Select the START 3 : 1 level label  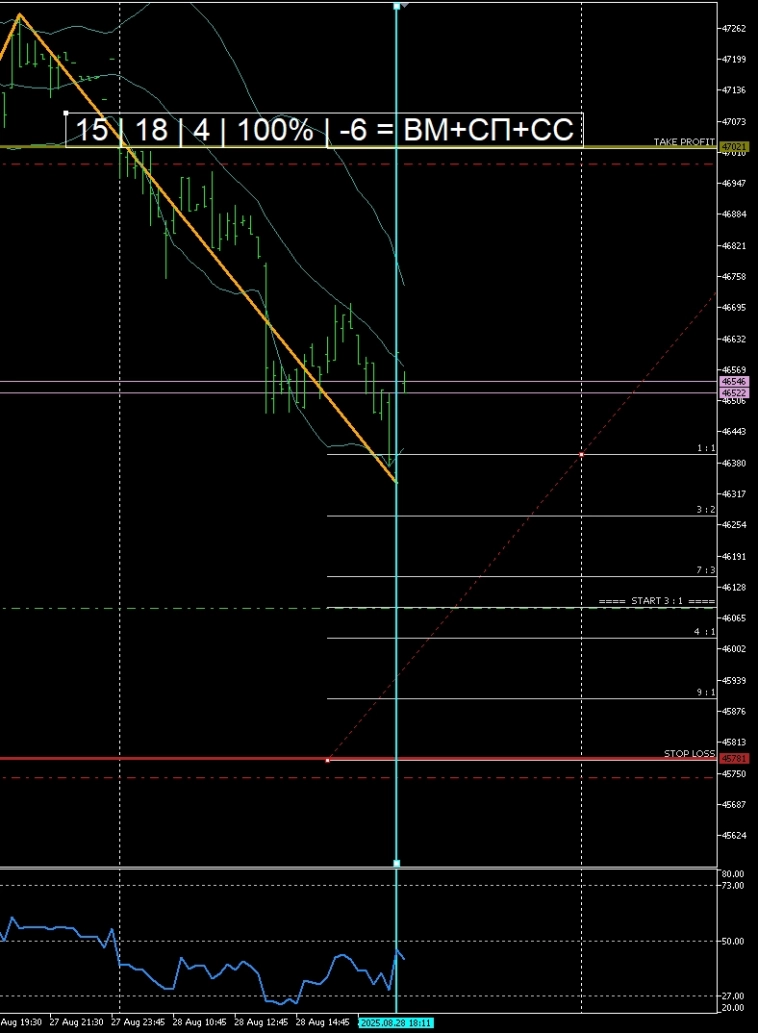click(657, 601)
